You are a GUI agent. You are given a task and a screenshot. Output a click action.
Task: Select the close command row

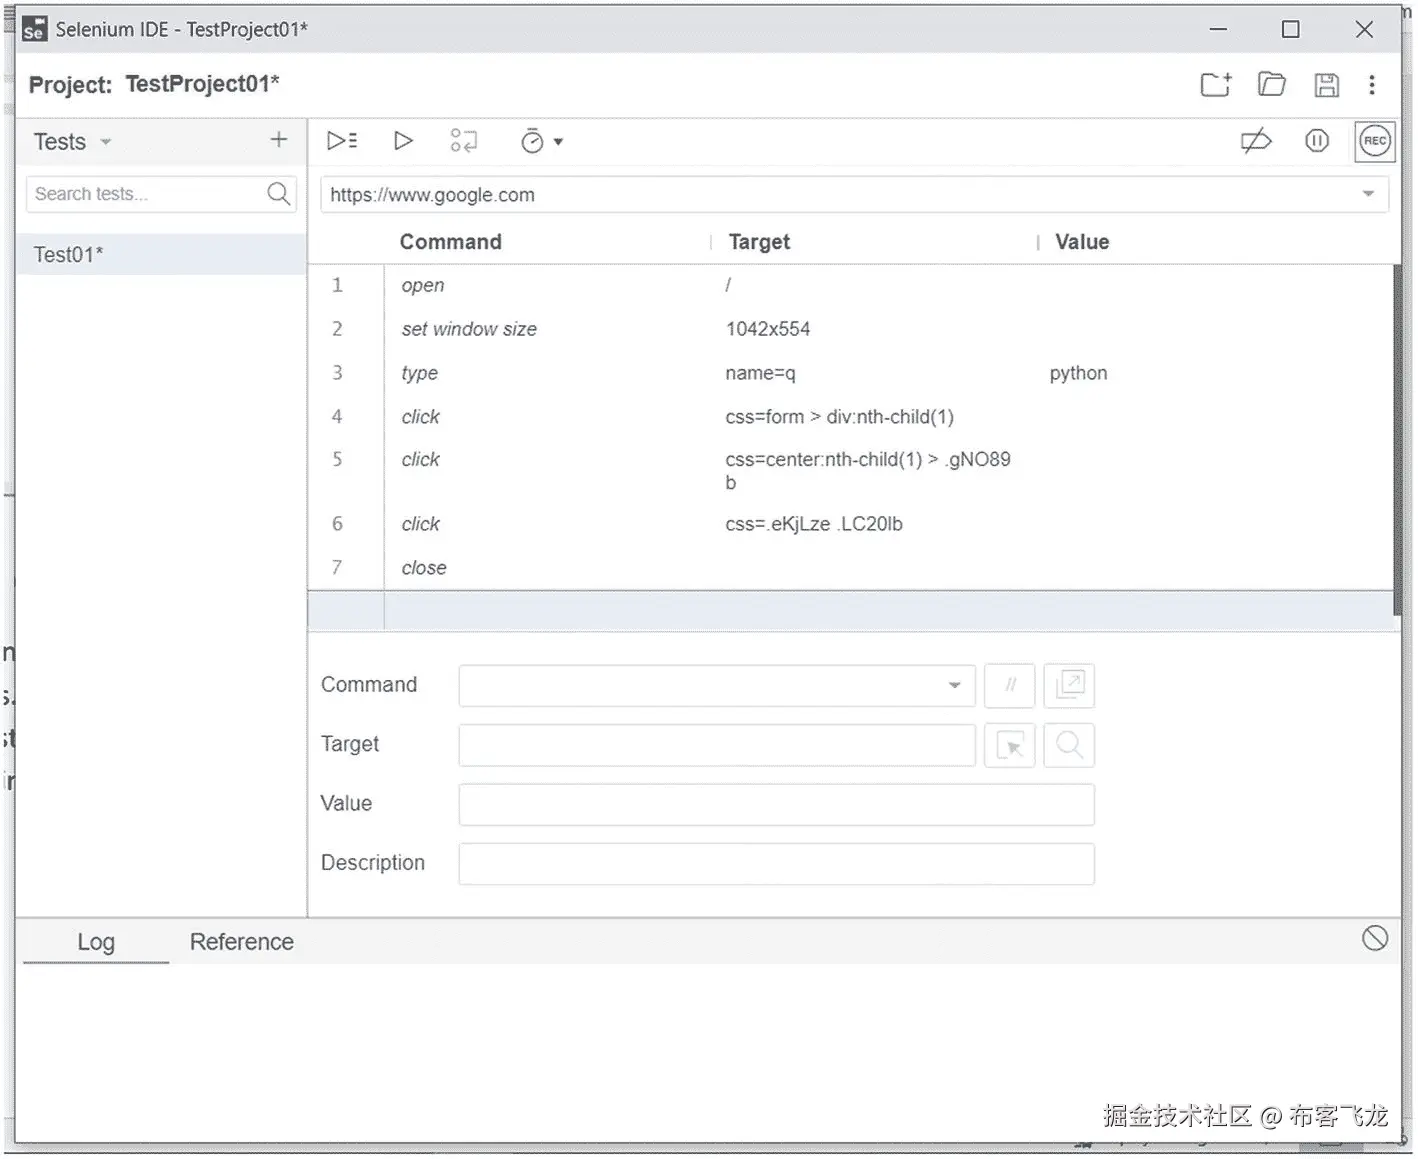[850, 568]
